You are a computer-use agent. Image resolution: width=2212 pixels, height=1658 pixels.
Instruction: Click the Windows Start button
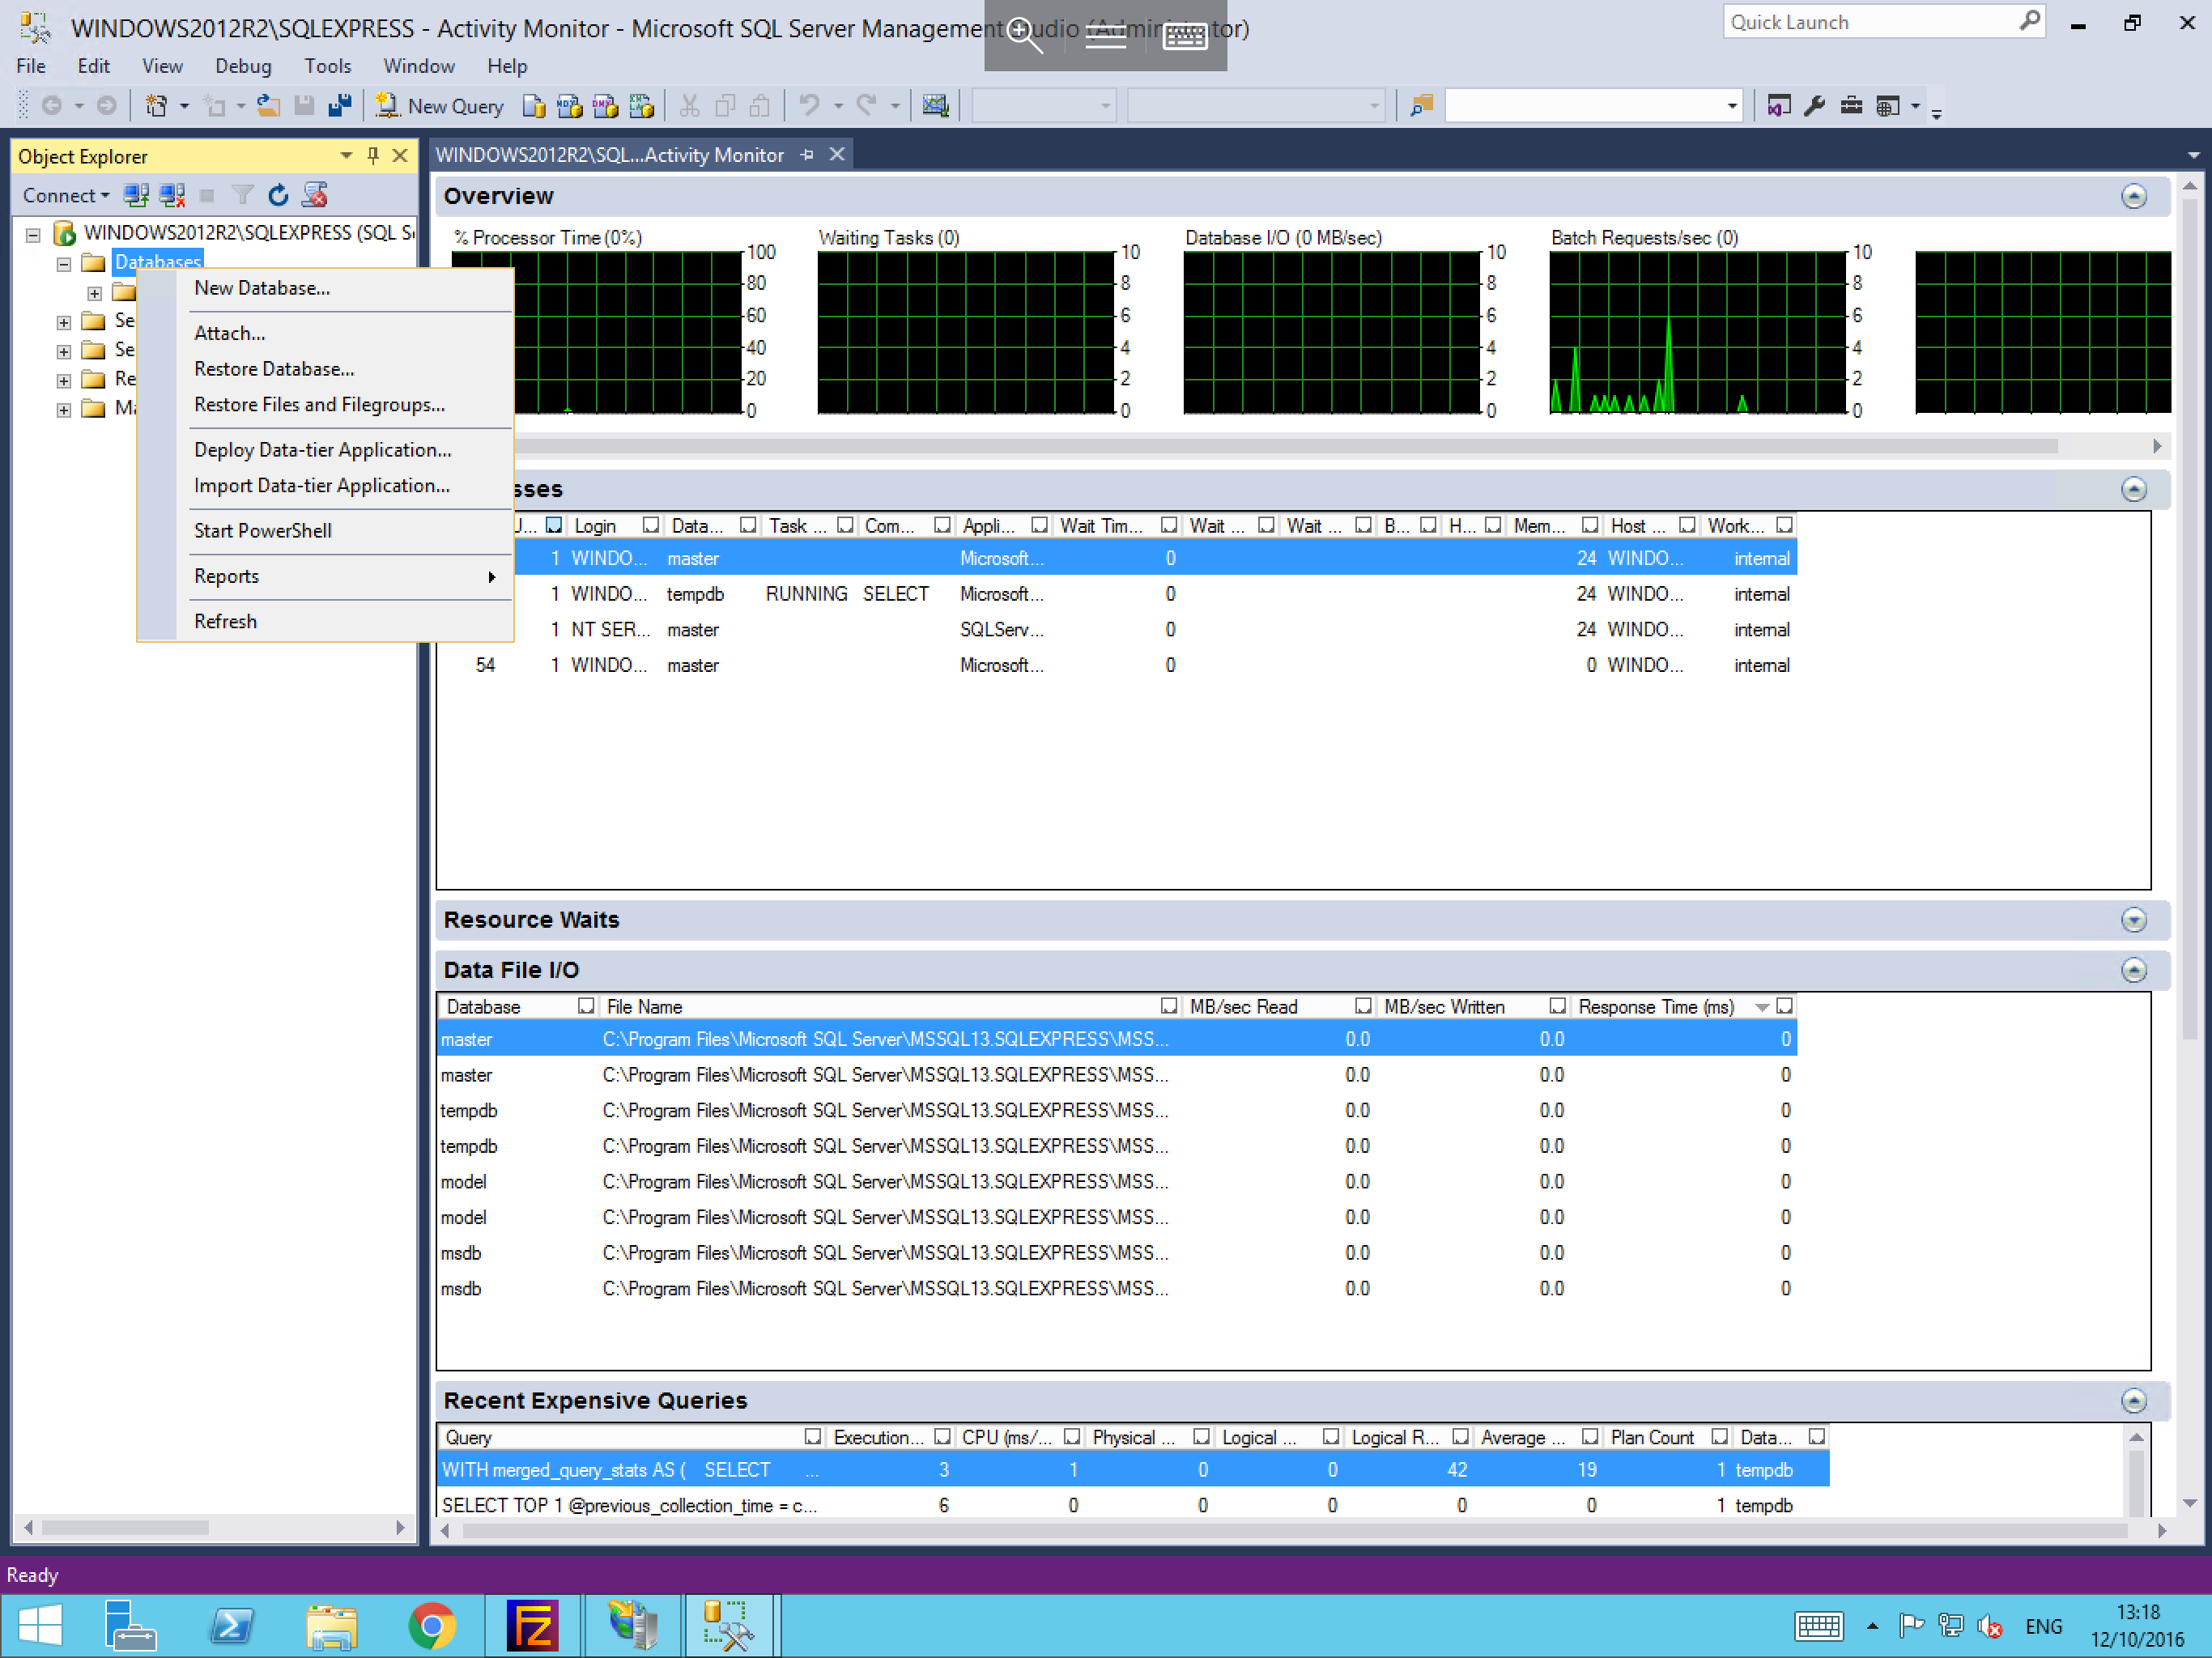41,1626
